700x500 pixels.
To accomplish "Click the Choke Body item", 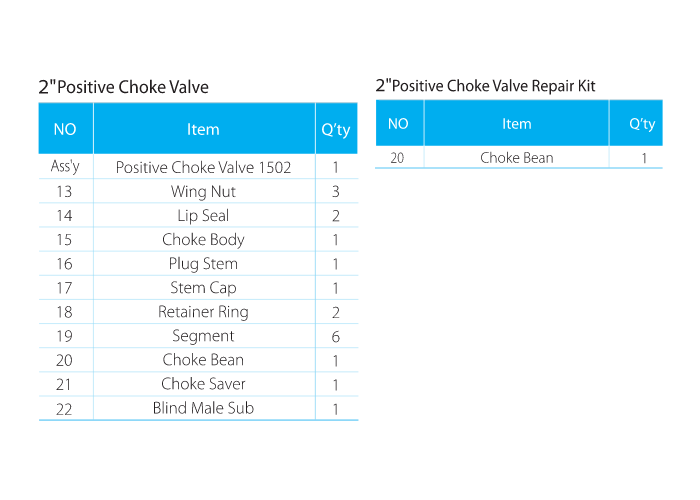I will (x=203, y=239).
